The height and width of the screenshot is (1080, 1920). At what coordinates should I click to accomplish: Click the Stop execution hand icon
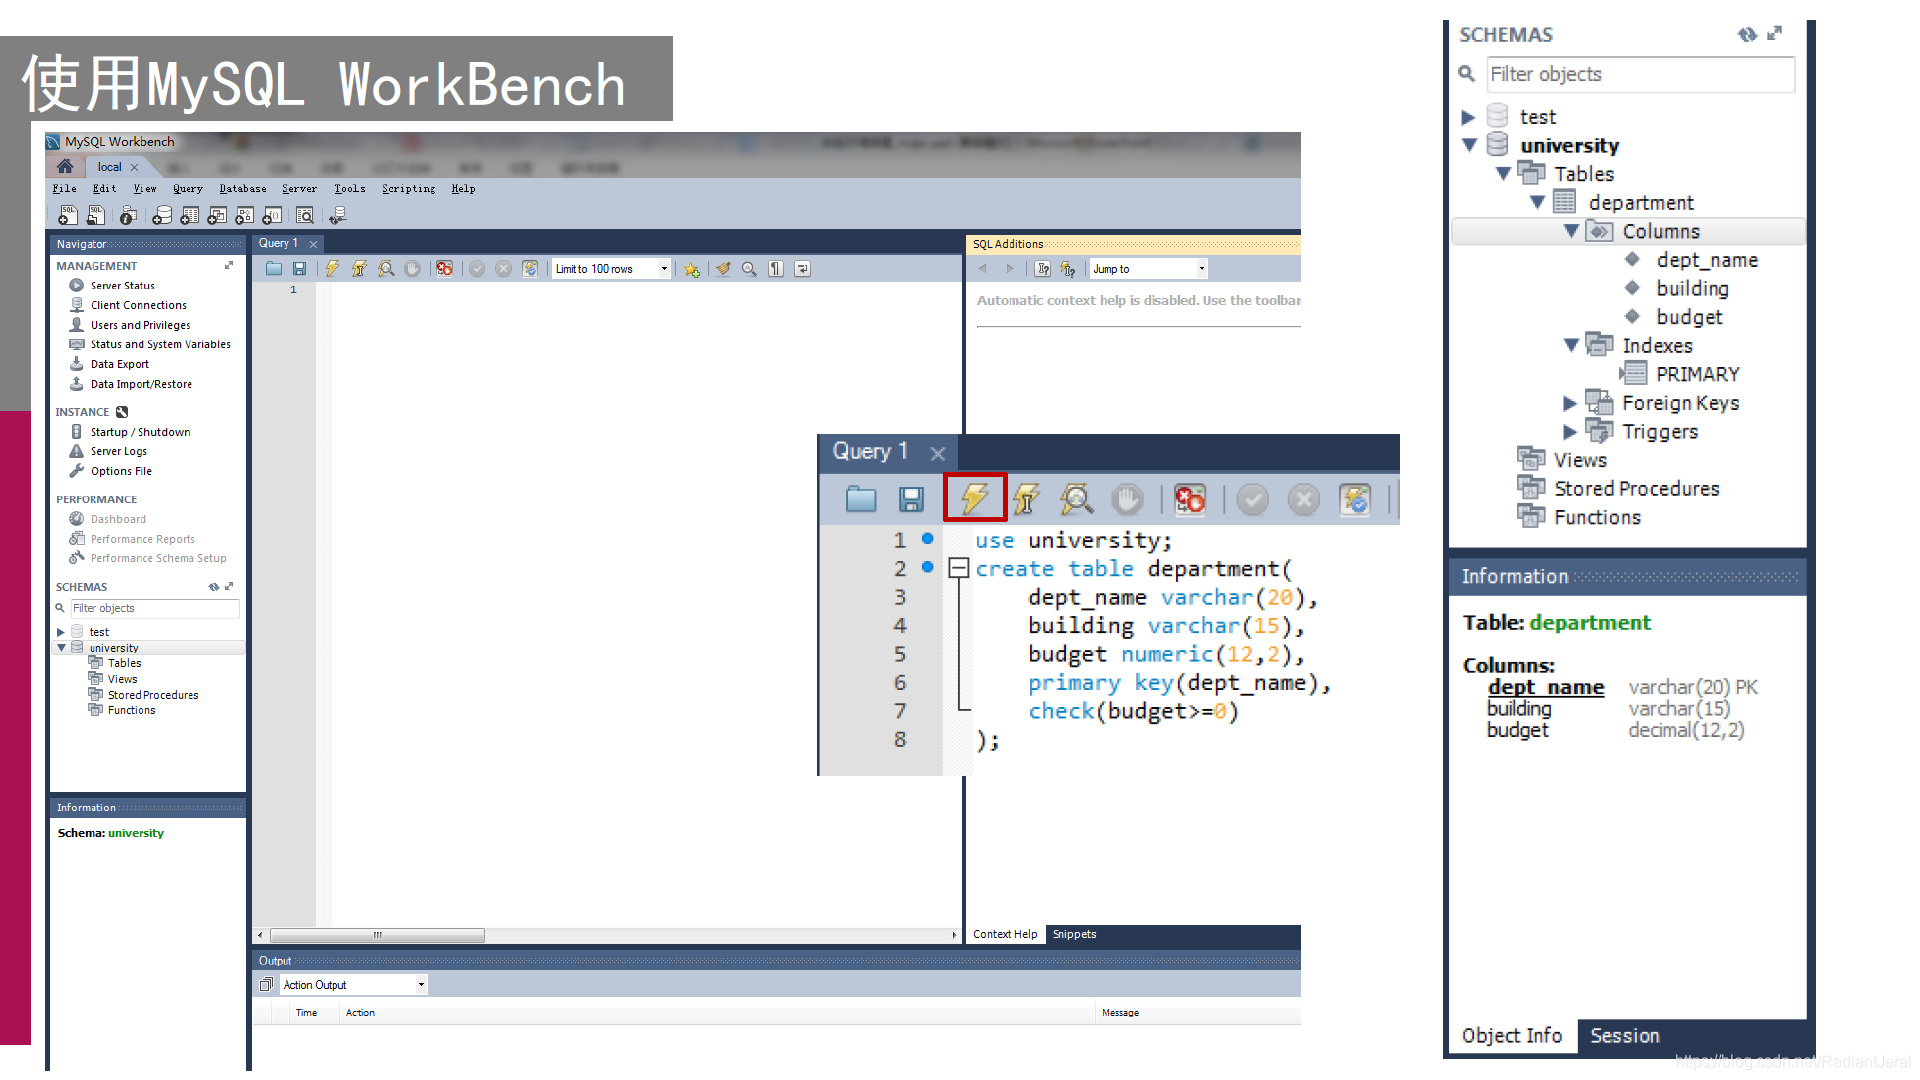click(x=1127, y=498)
